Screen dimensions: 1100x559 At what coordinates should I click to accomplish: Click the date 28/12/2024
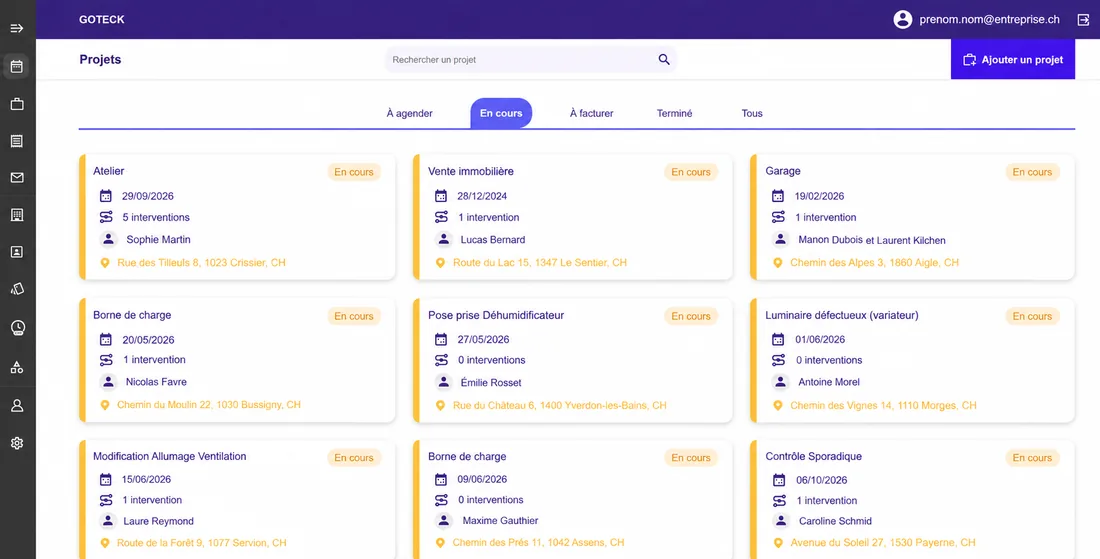pos(482,196)
